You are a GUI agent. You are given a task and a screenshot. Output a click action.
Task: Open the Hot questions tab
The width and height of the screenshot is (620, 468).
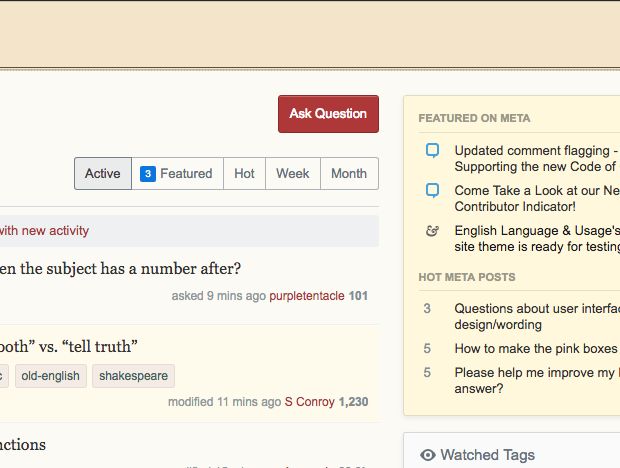244,174
